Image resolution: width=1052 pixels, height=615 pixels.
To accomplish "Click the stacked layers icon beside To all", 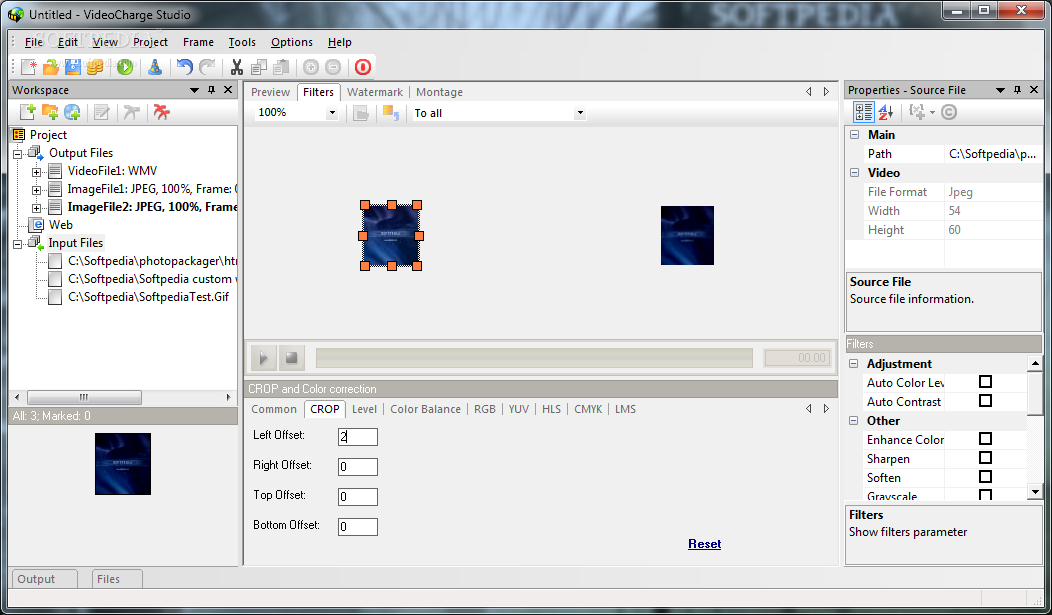I will point(390,113).
